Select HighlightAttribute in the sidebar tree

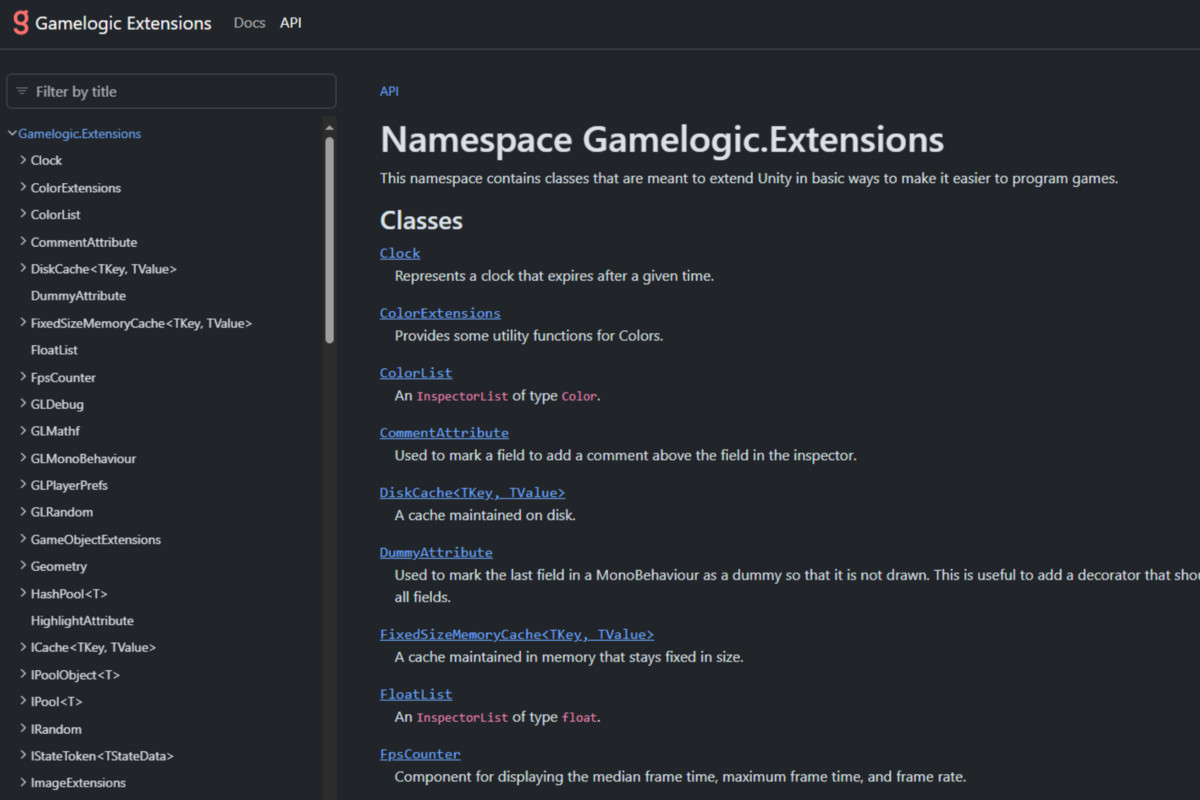pyautogui.click(x=82, y=621)
